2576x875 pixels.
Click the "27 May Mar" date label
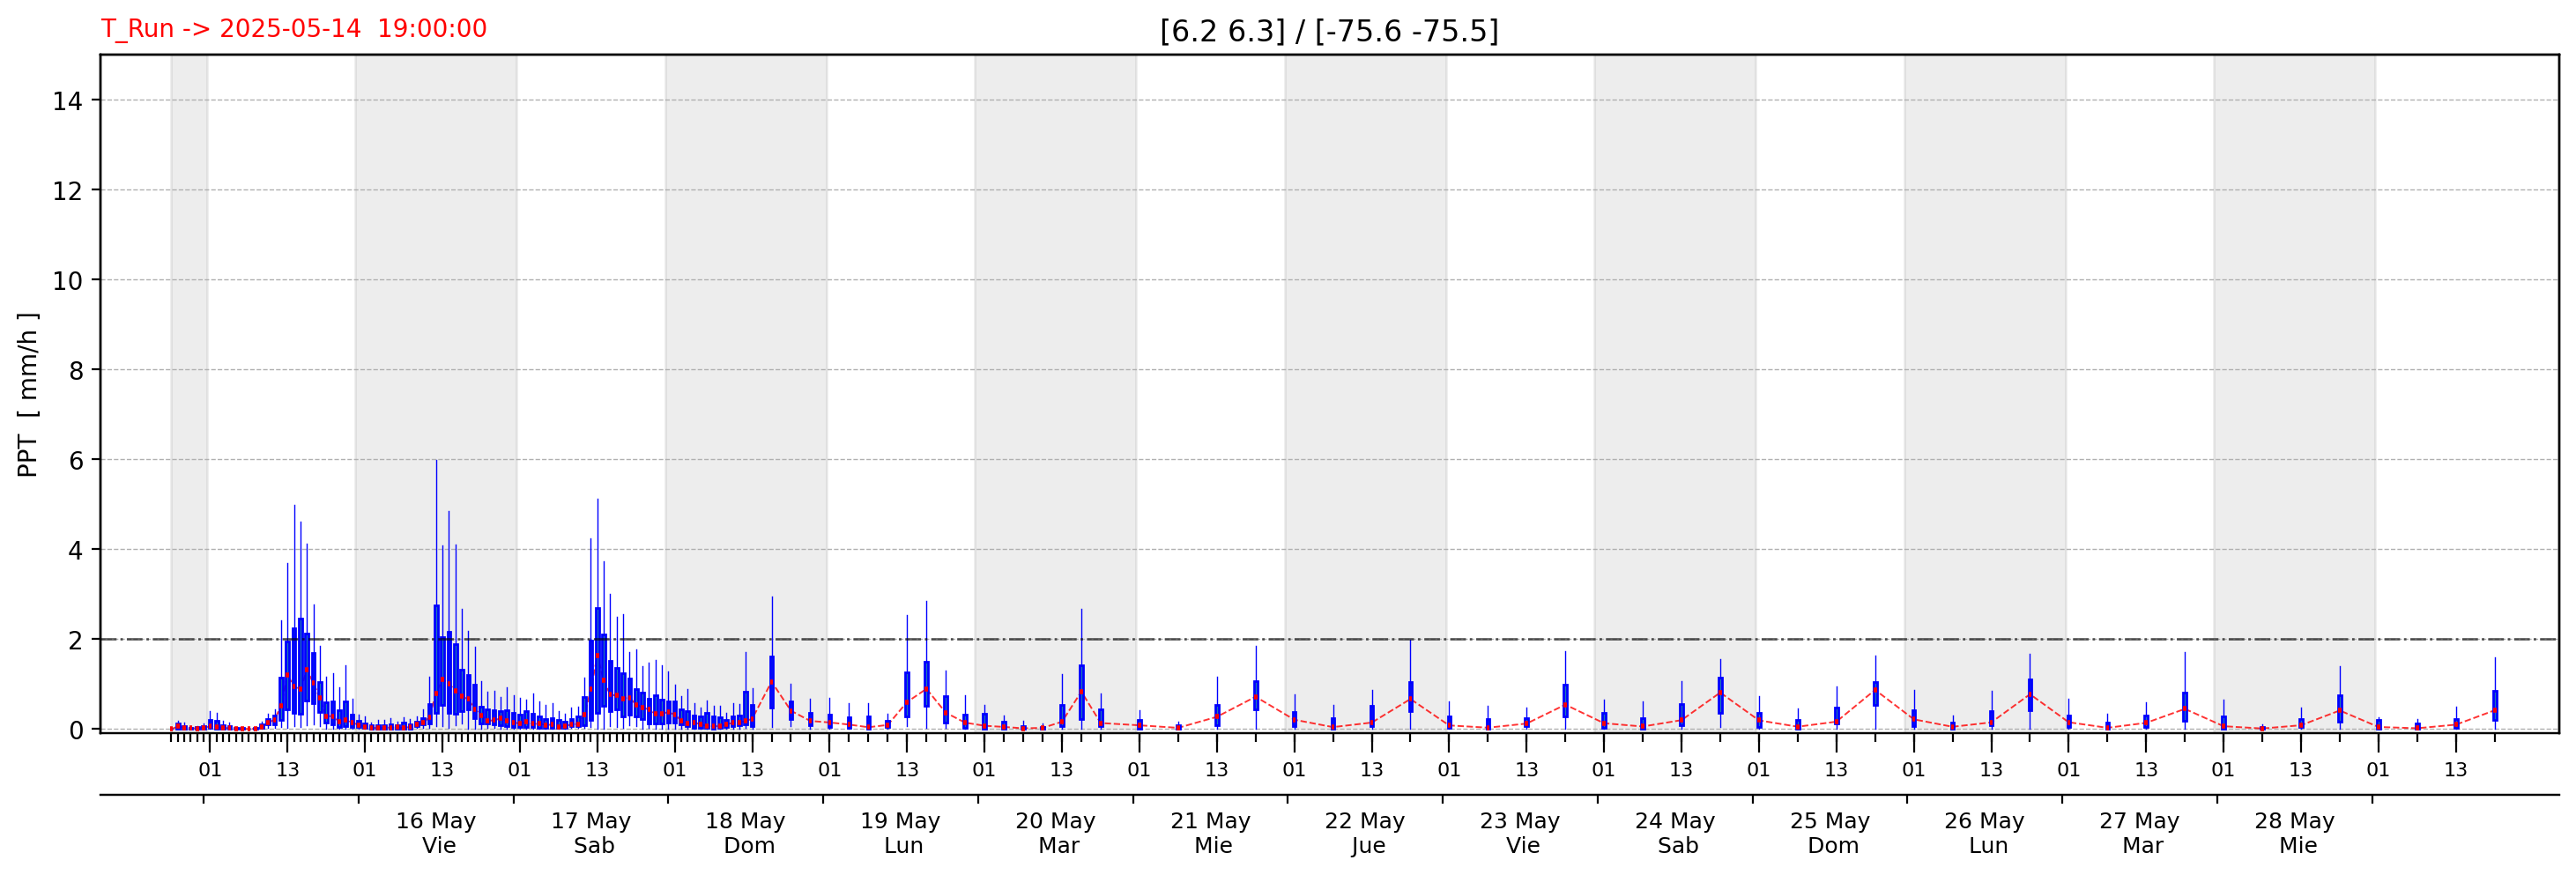click(2140, 833)
